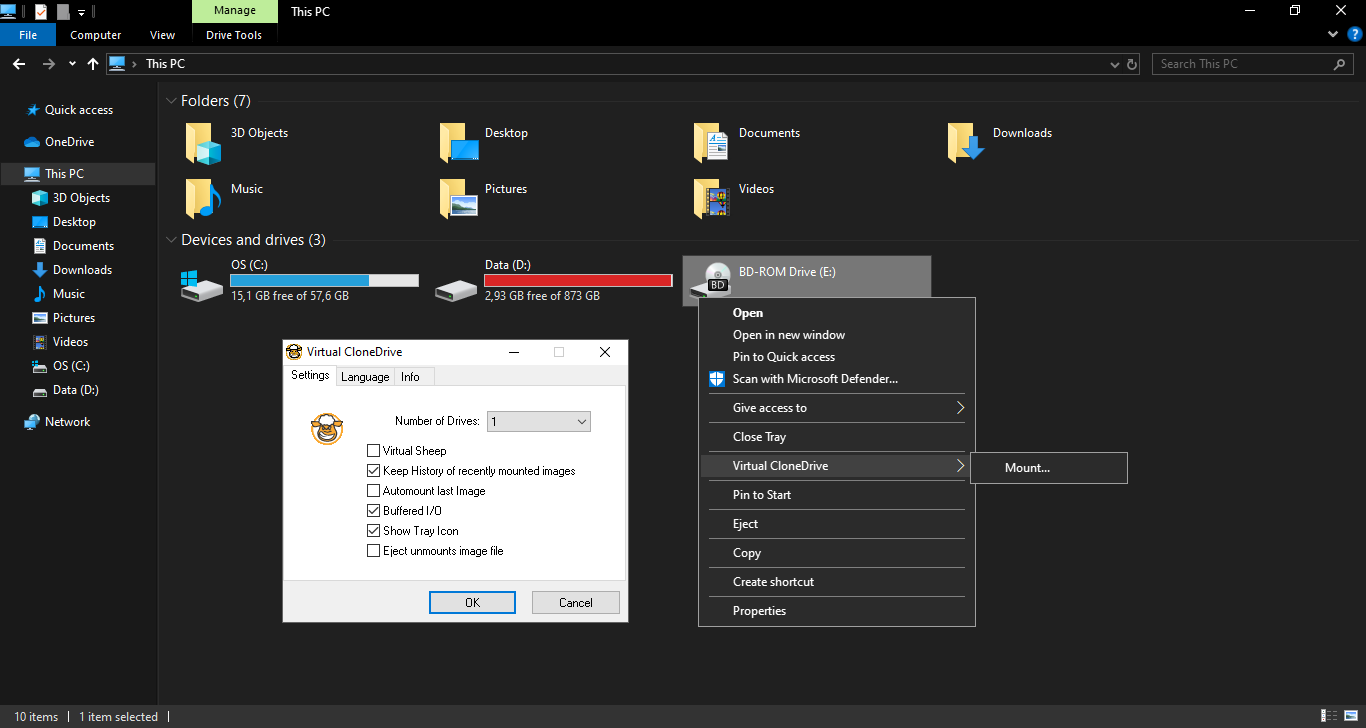Enable the Virtual Sheep checkbox

click(373, 450)
